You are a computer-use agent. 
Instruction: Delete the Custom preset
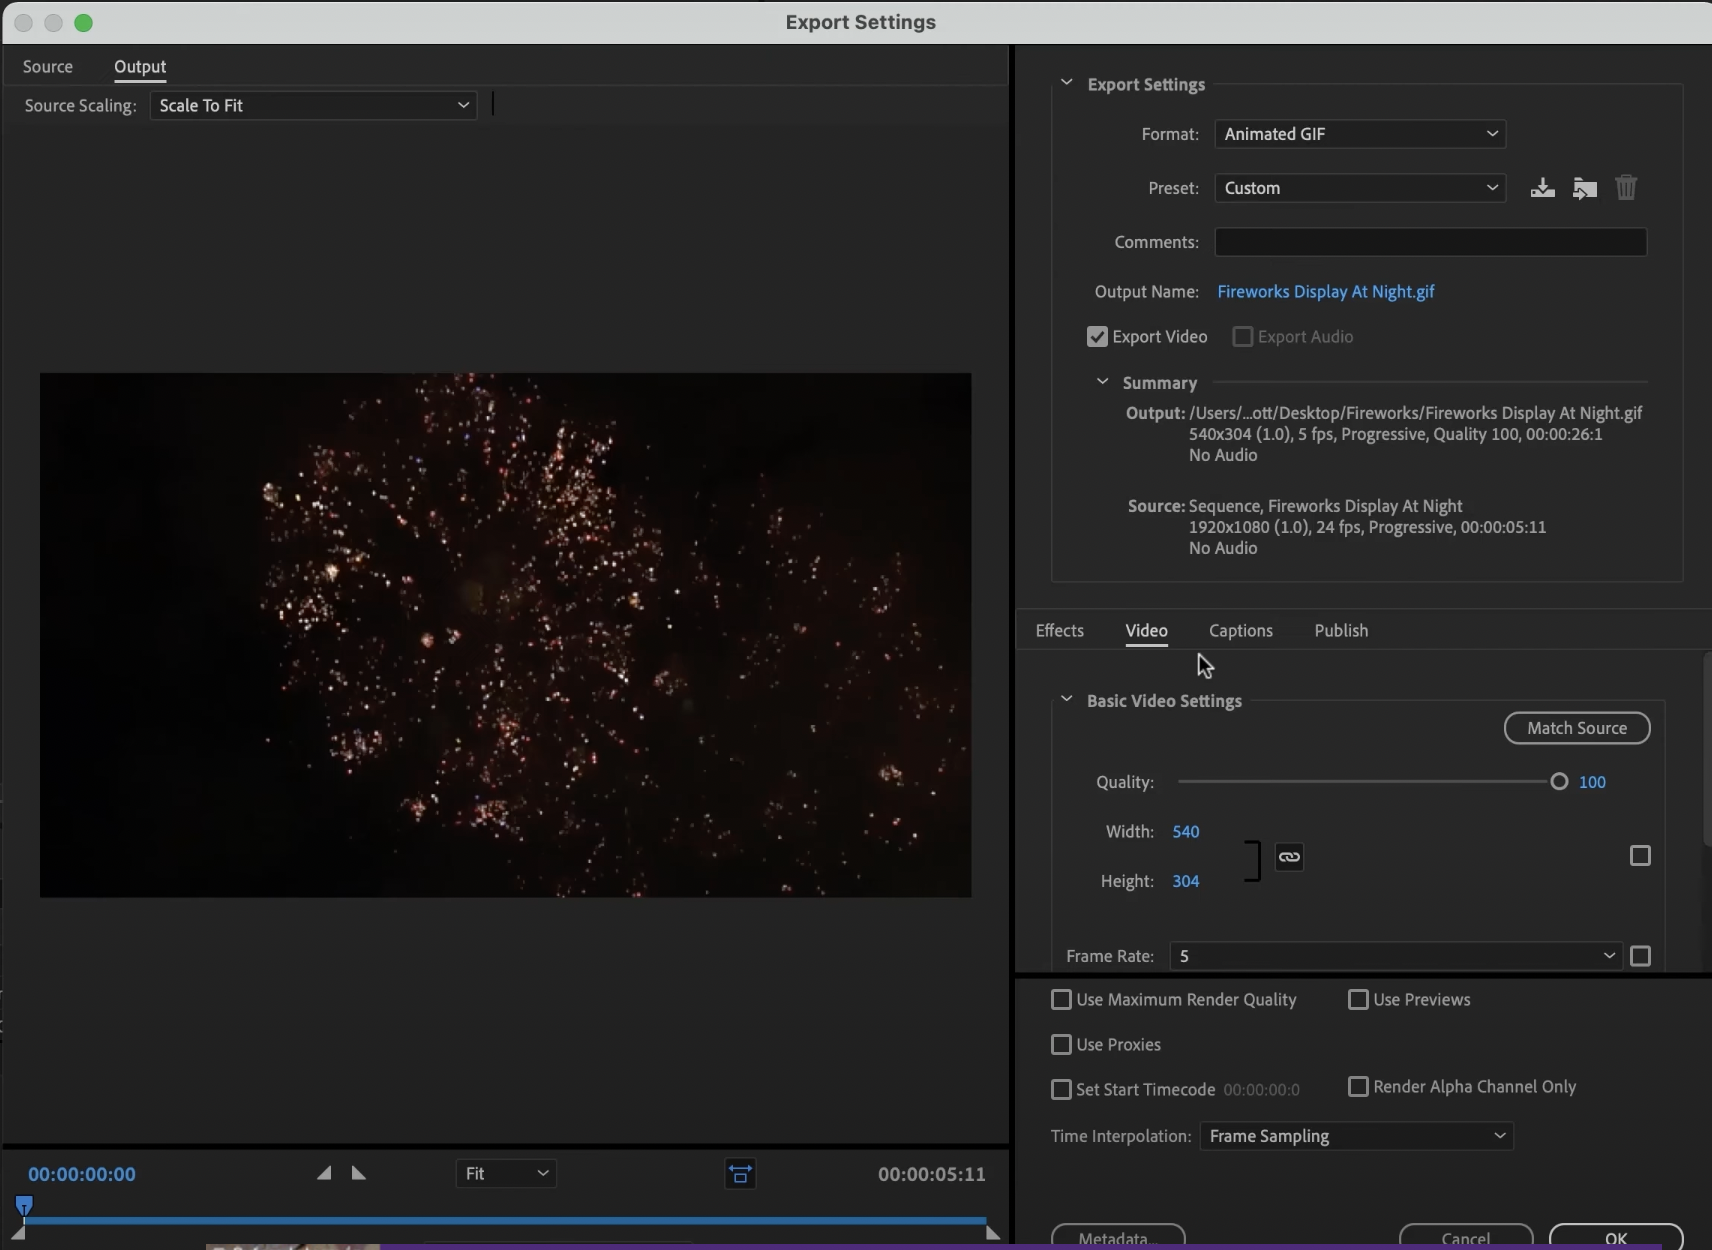[x=1627, y=188]
